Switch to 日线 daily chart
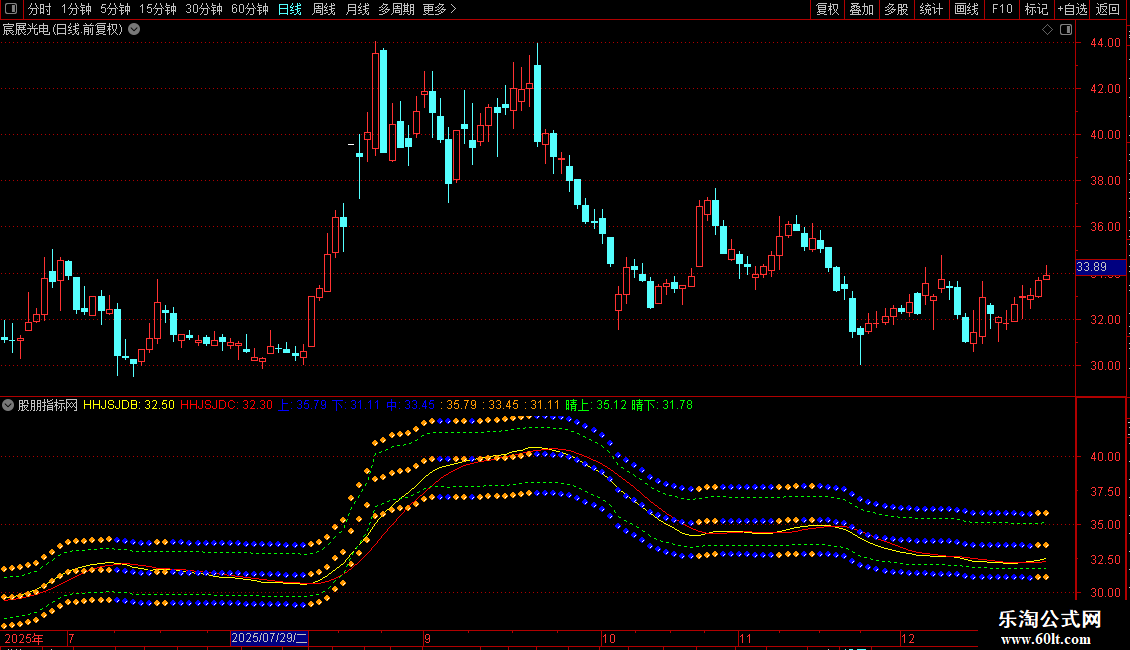The height and width of the screenshot is (650, 1130). point(290,9)
